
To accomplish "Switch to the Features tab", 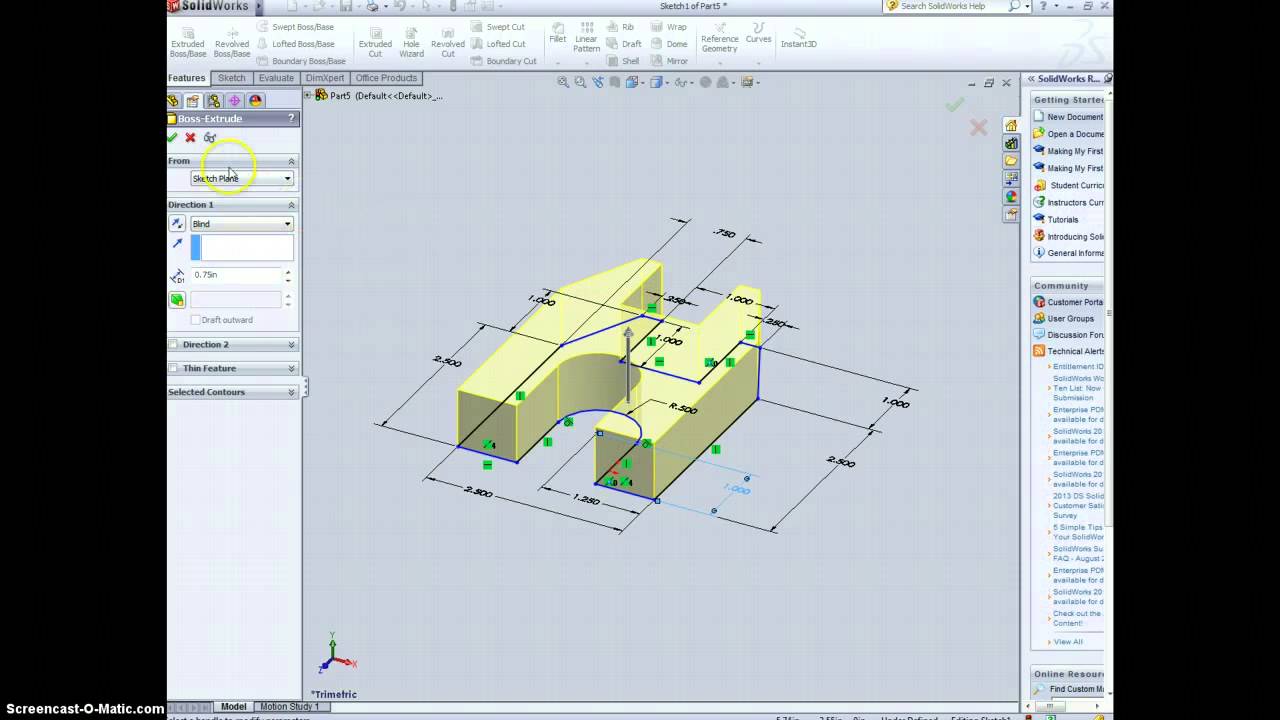I will pos(187,78).
